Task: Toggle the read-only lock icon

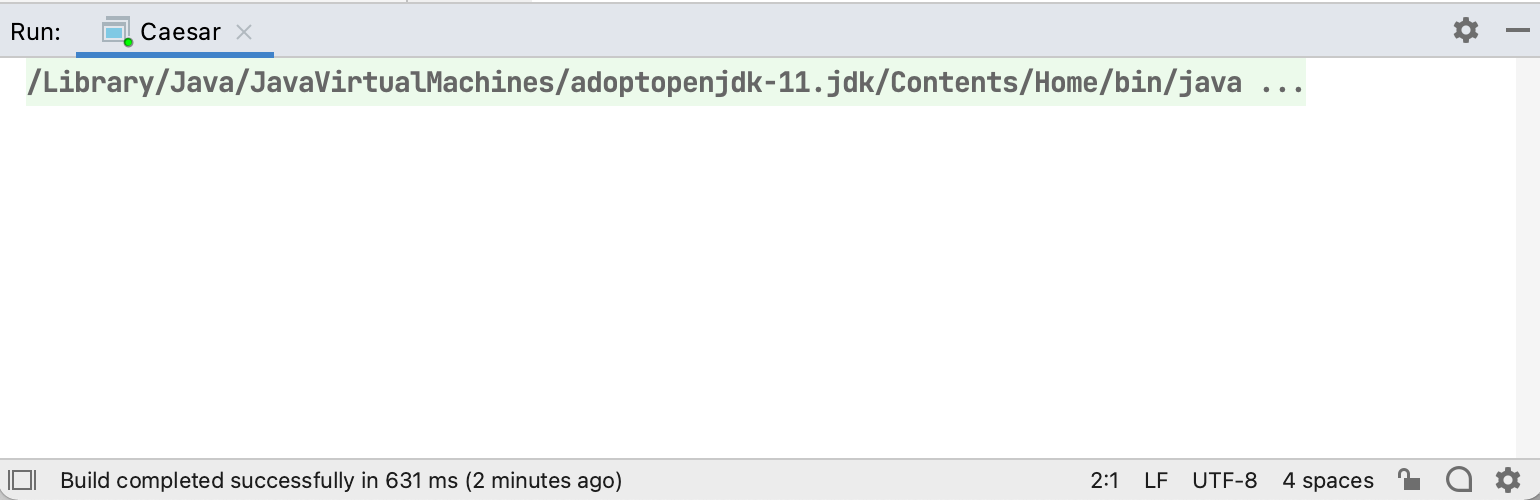Action: click(1408, 481)
